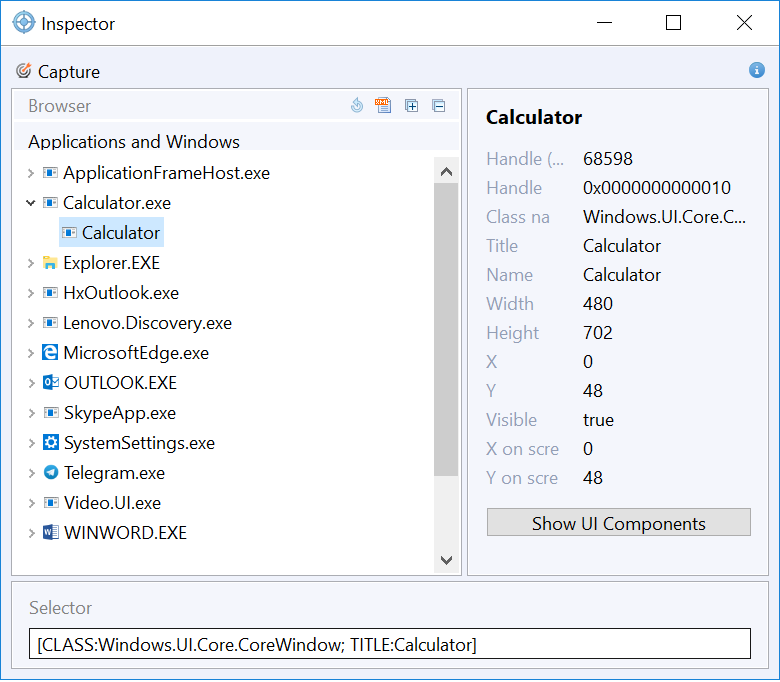Click the Capture target icon
The image size is (780, 682).
pyautogui.click(x=23, y=71)
